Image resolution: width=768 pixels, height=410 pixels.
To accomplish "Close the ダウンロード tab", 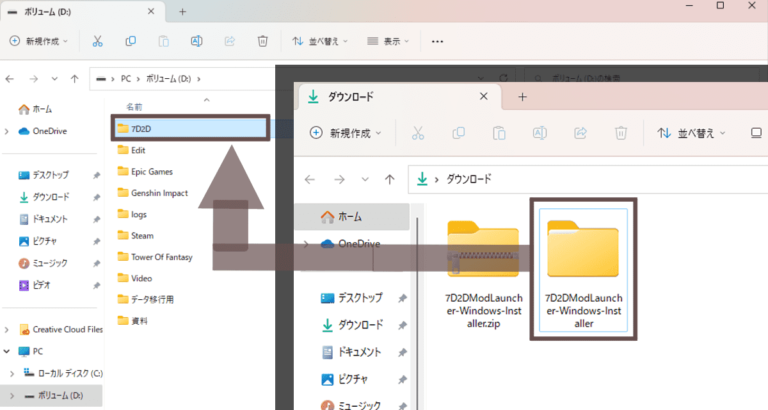I will (x=483, y=96).
